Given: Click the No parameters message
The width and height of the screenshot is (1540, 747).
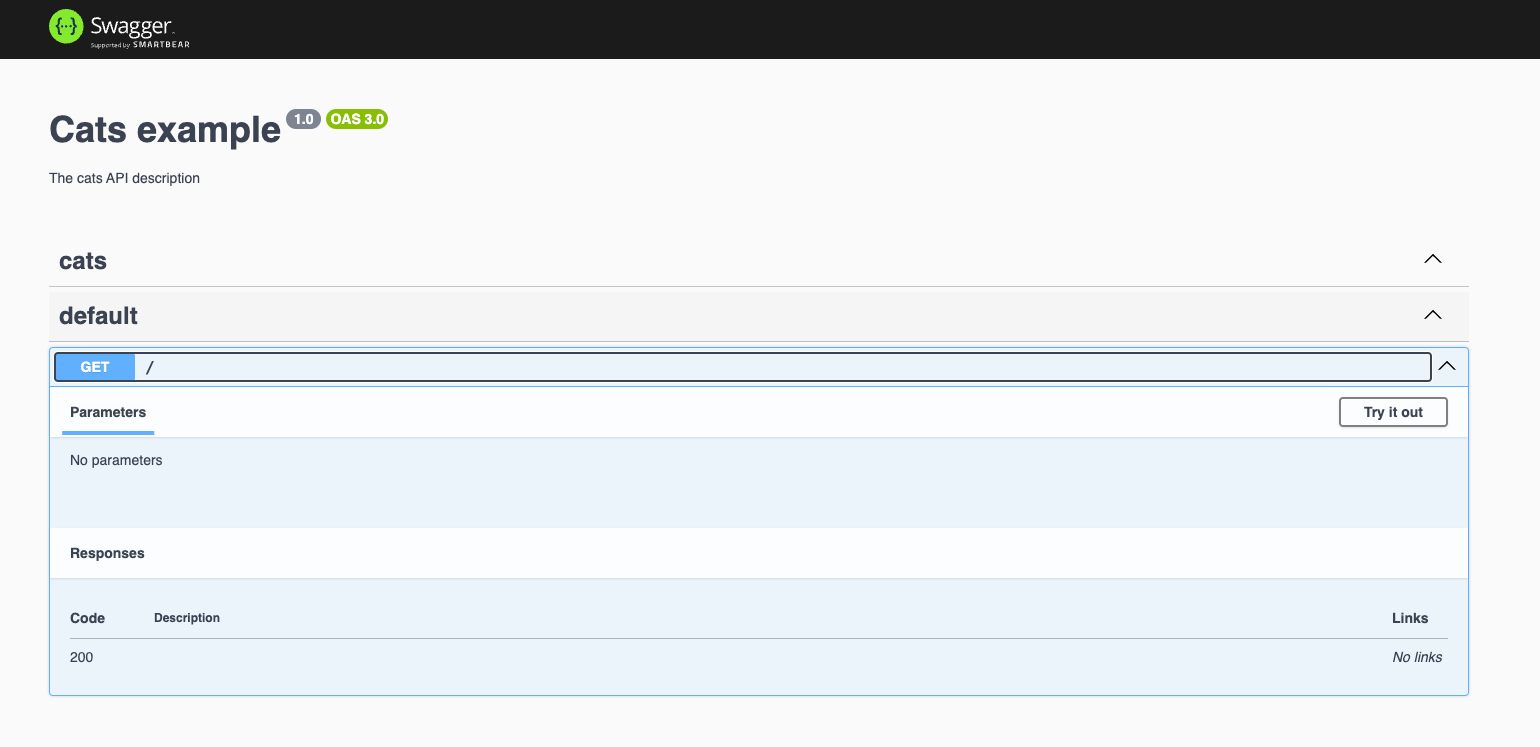Looking at the screenshot, I should 116,460.
